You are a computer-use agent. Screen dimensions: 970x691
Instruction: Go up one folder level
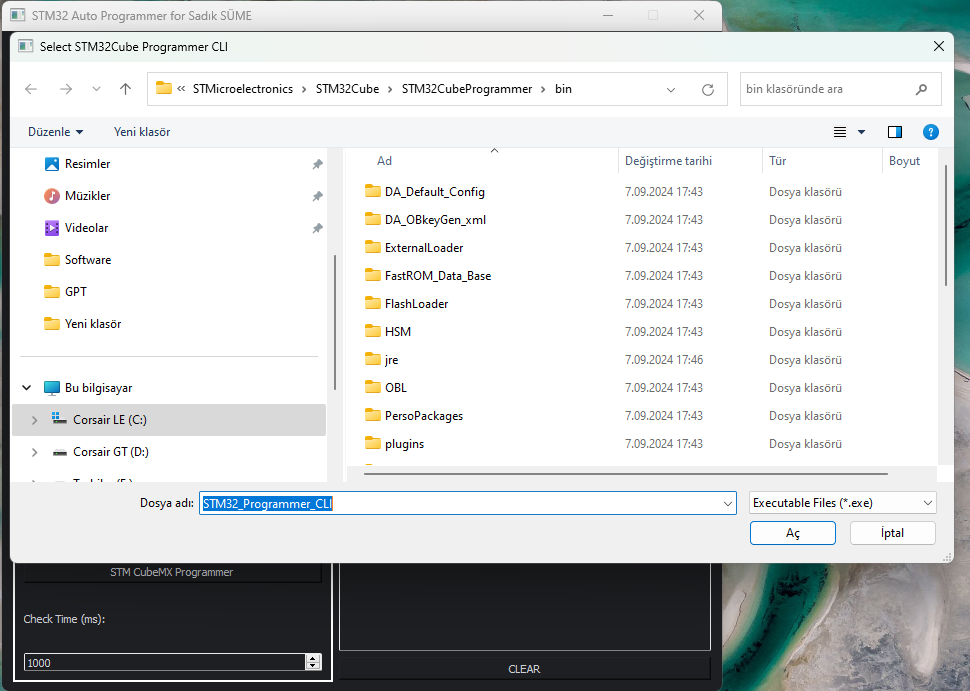126,89
